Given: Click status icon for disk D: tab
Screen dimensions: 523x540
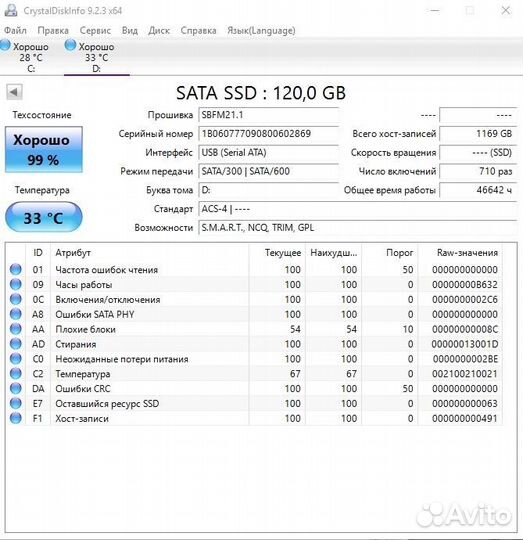Looking at the screenshot, I should tap(70, 45).
